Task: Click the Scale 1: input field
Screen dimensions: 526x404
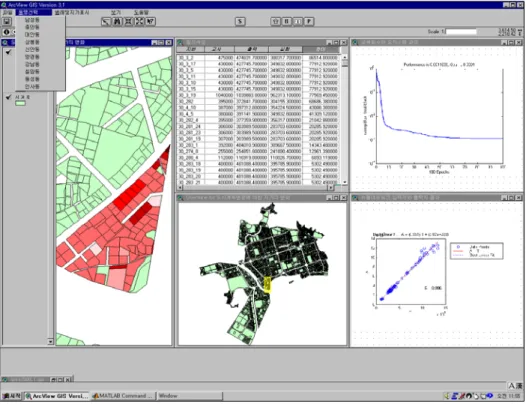Action: coord(461,32)
